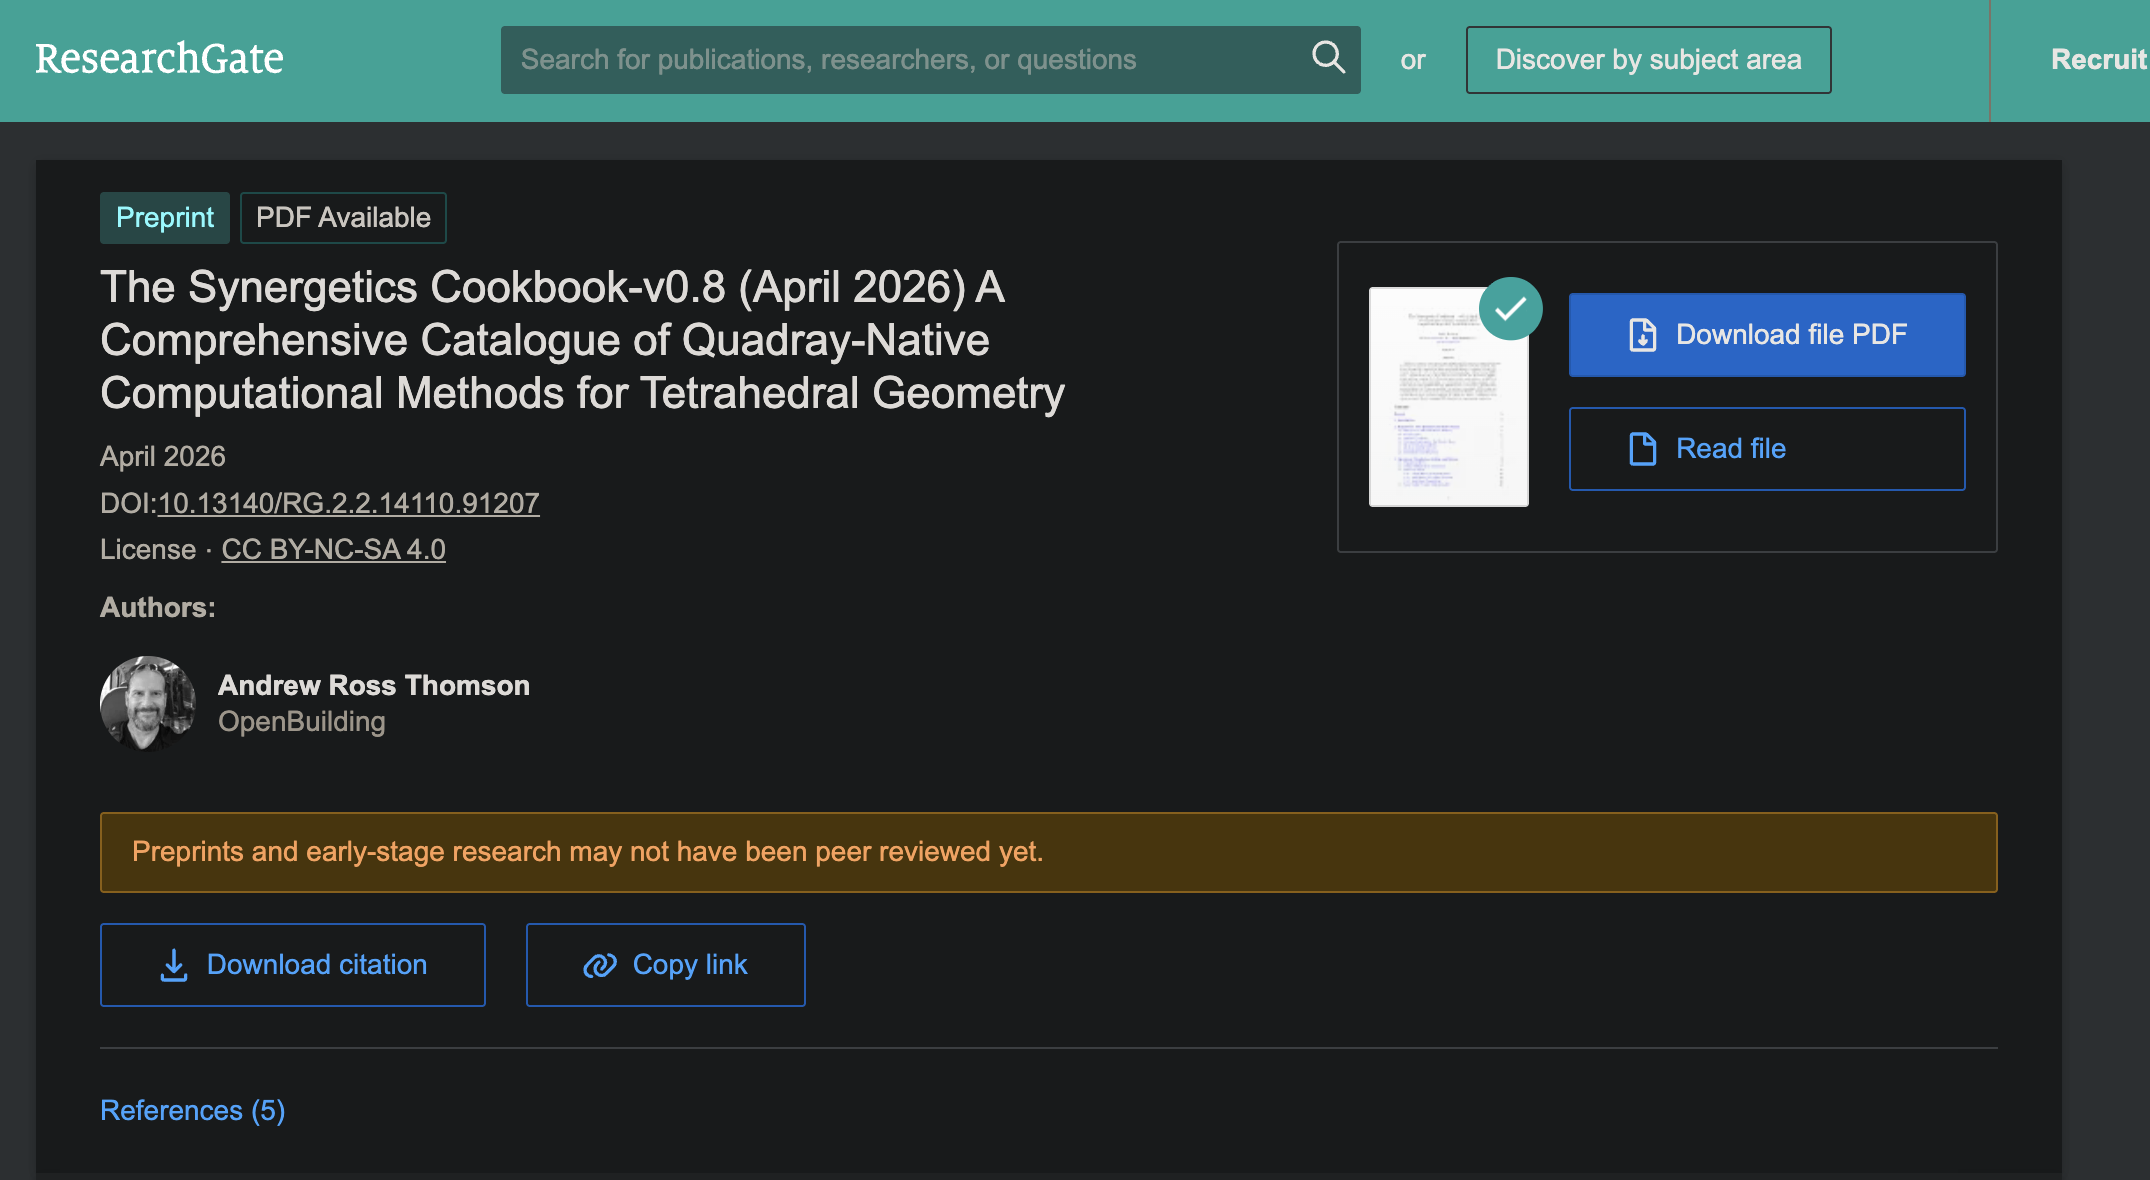The width and height of the screenshot is (2150, 1180).
Task: Open Andrew Ross Thomson's profile photo
Action: [148, 703]
